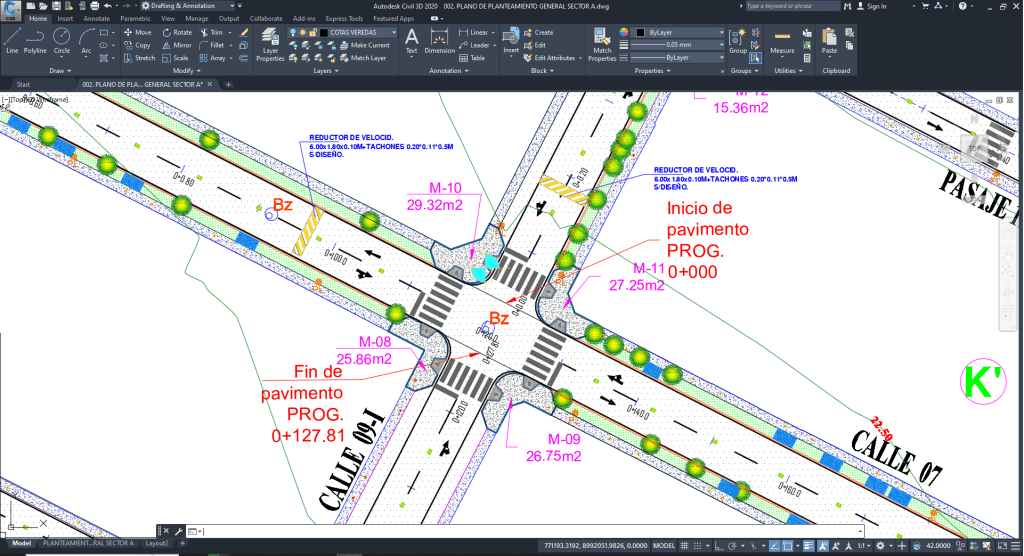
Task: Click the Group tool
Action: pyautogui.click(x=738, y=41)
